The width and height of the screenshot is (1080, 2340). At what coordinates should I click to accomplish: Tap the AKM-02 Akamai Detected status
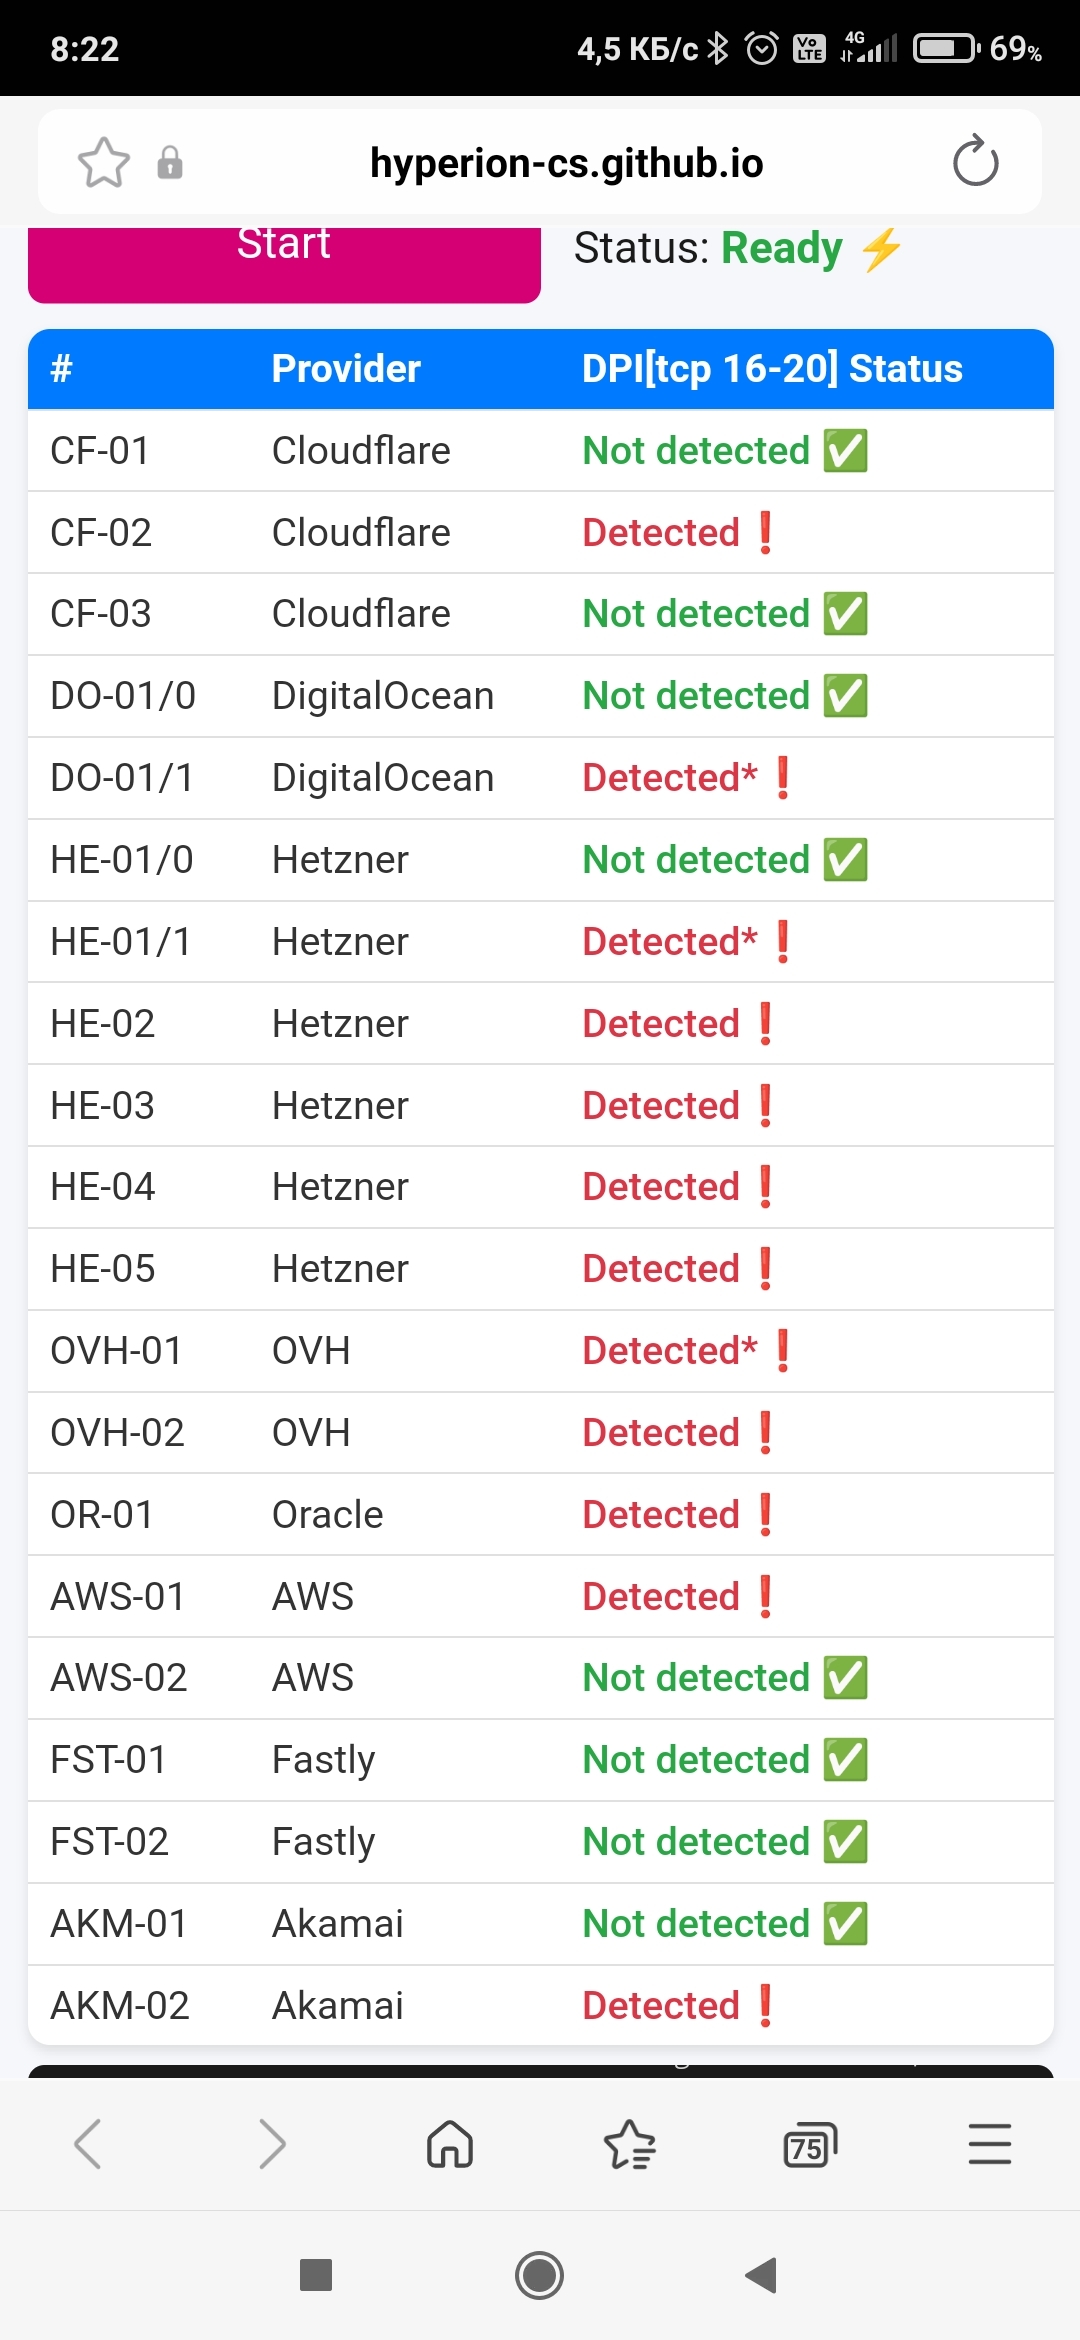point(662,2006)
